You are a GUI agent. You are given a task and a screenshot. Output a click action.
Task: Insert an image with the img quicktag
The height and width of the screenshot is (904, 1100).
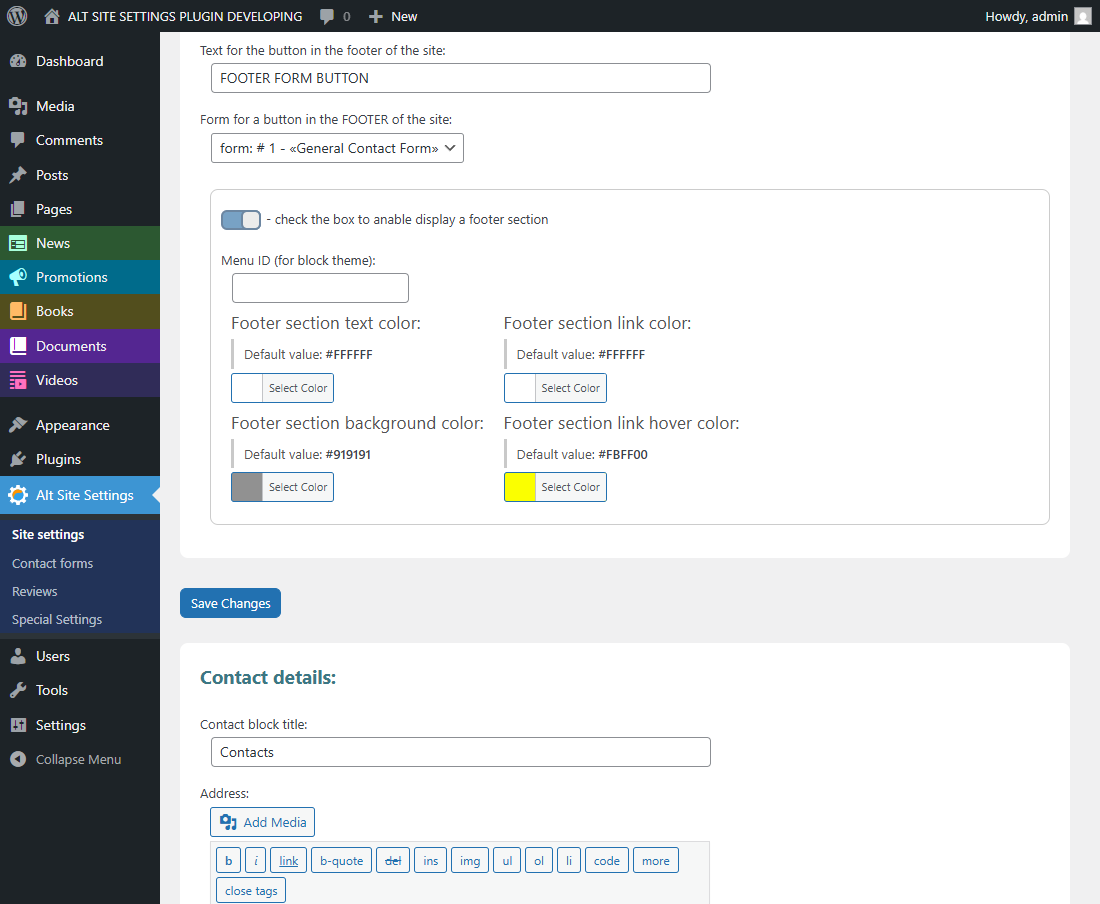coord(469,860)
